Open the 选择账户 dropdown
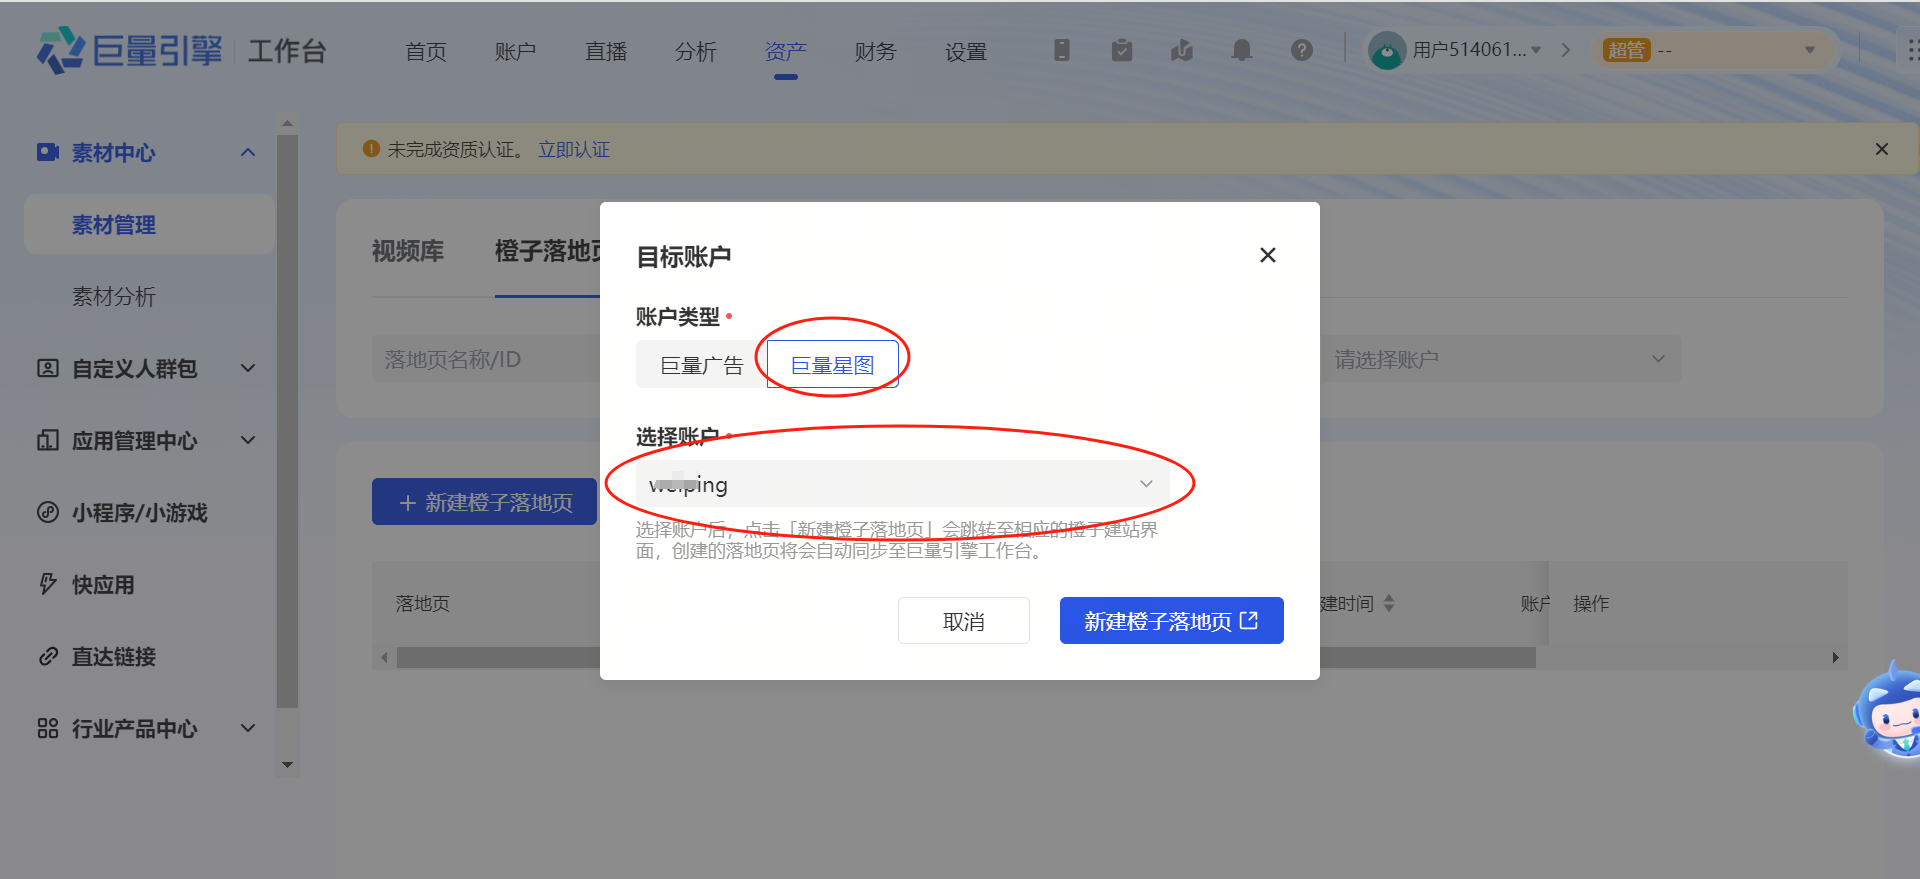 pos(902,484)
